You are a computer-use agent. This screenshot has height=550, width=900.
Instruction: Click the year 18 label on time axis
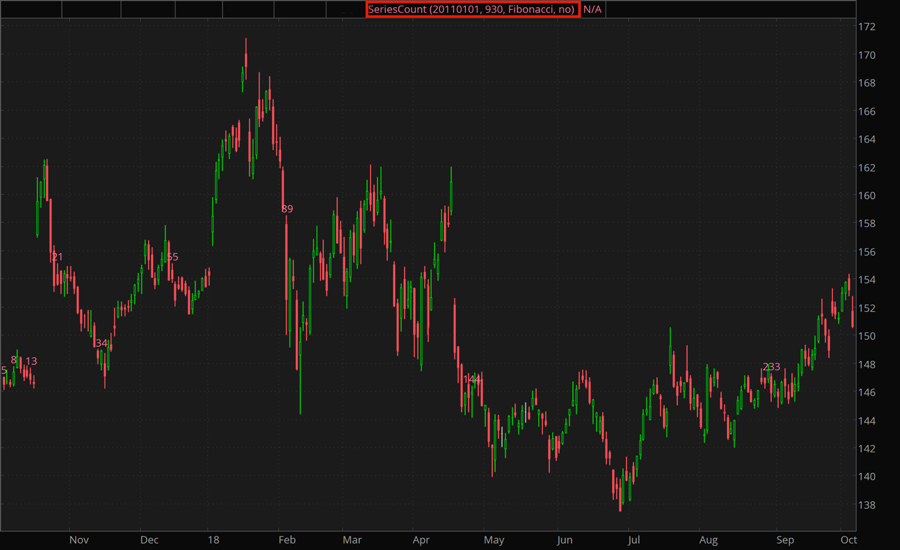point(214,540)
